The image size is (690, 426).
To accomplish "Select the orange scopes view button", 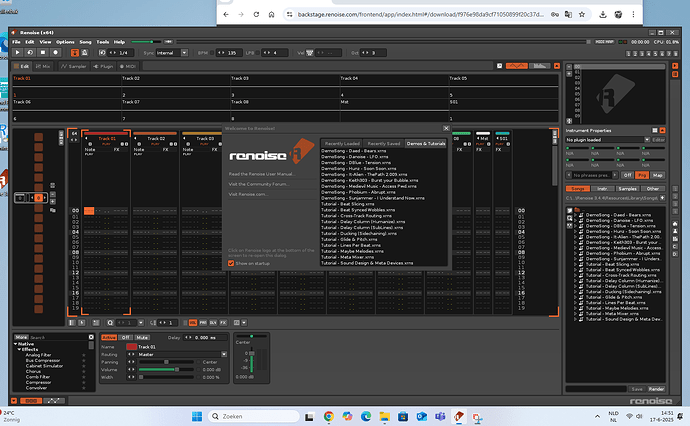I will pos(516,66).
